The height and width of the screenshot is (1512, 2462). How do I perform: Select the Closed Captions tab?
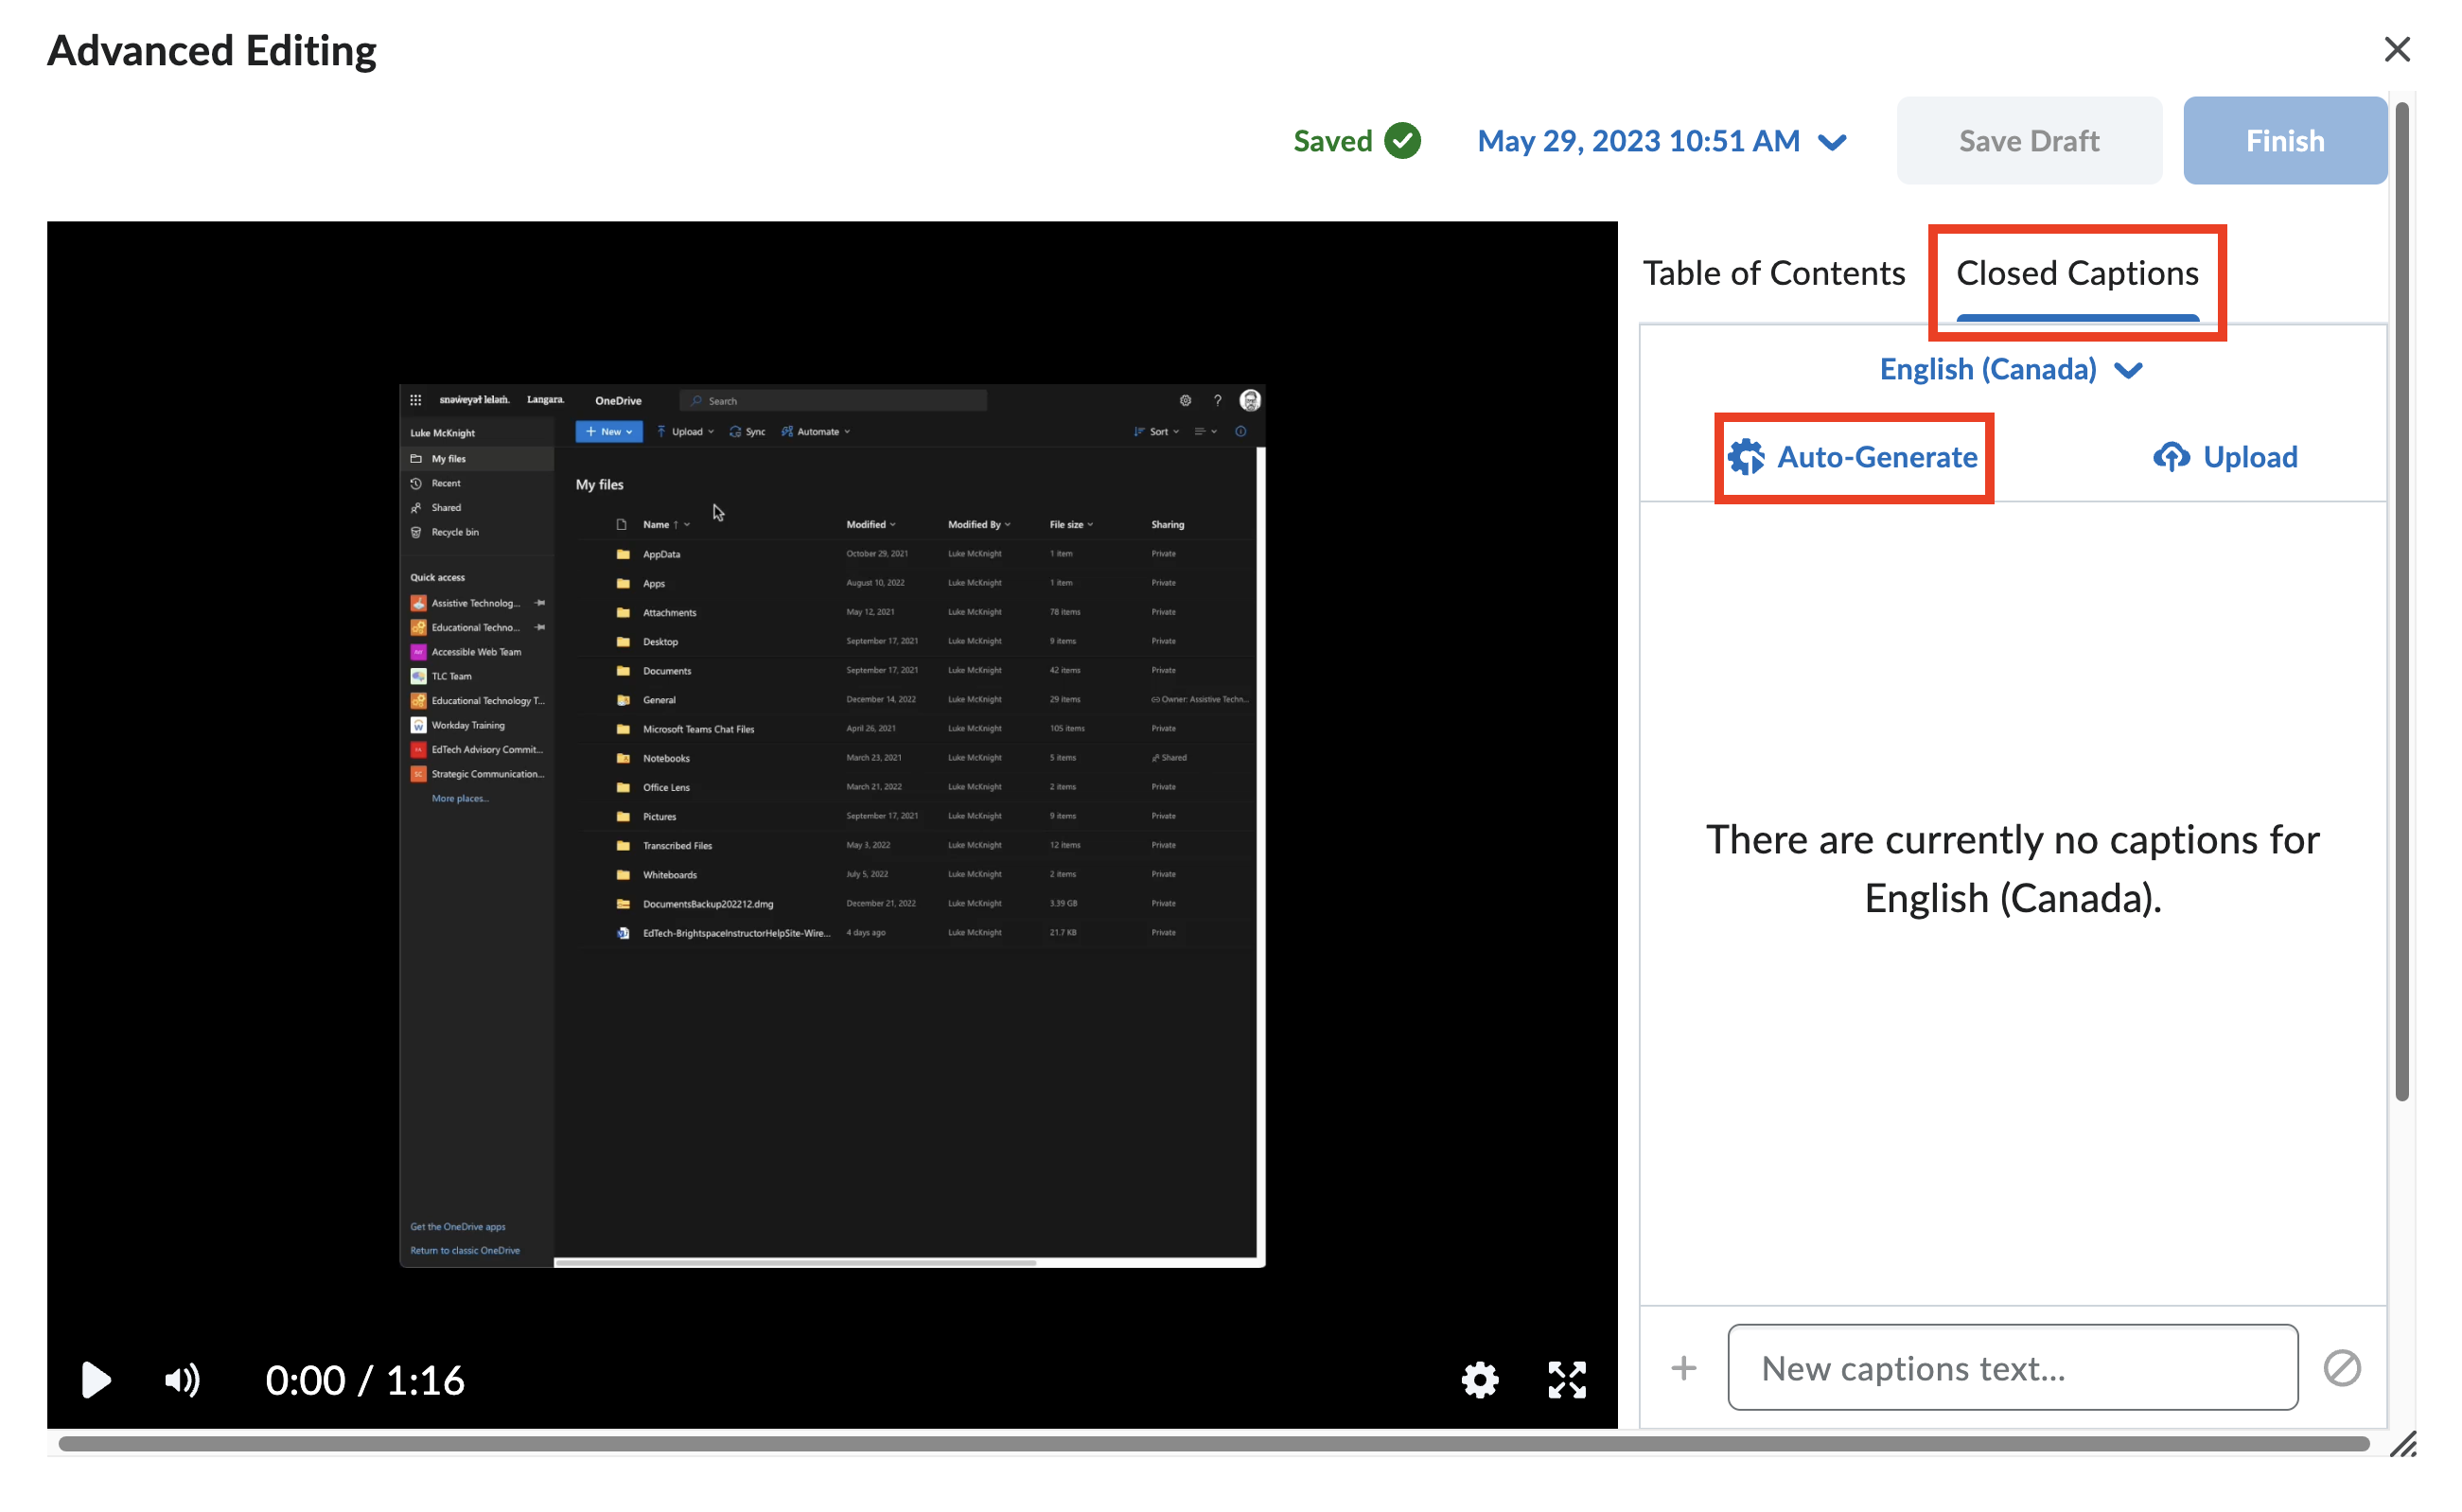[x=2076, y=273]
